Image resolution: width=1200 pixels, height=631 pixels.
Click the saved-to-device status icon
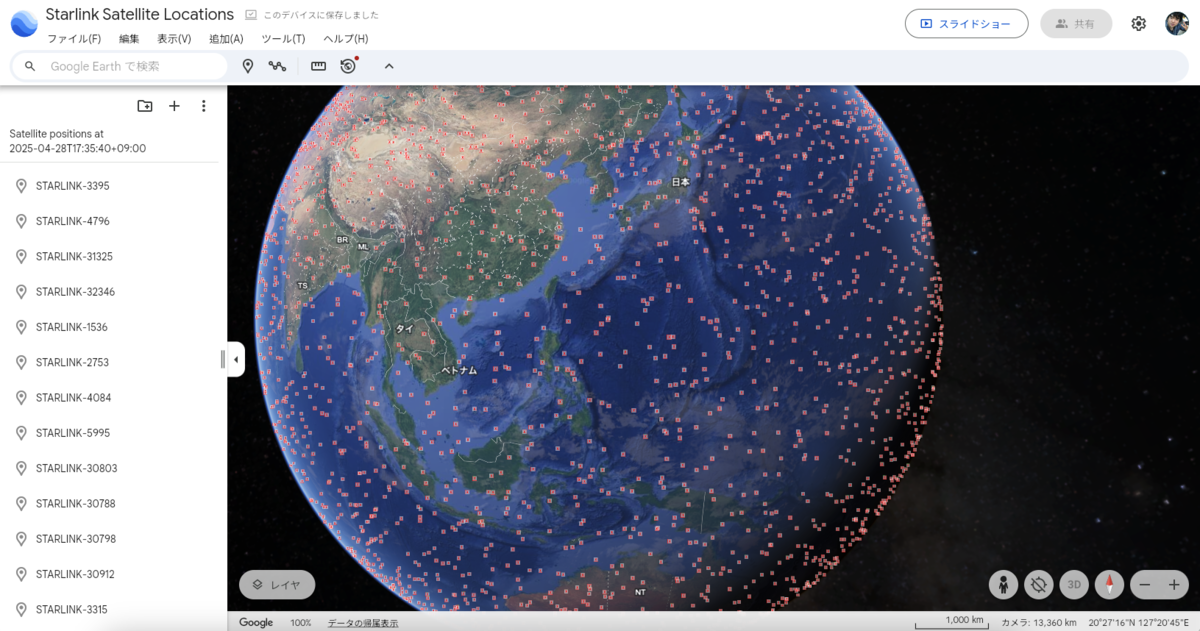[x=252, y=15]
